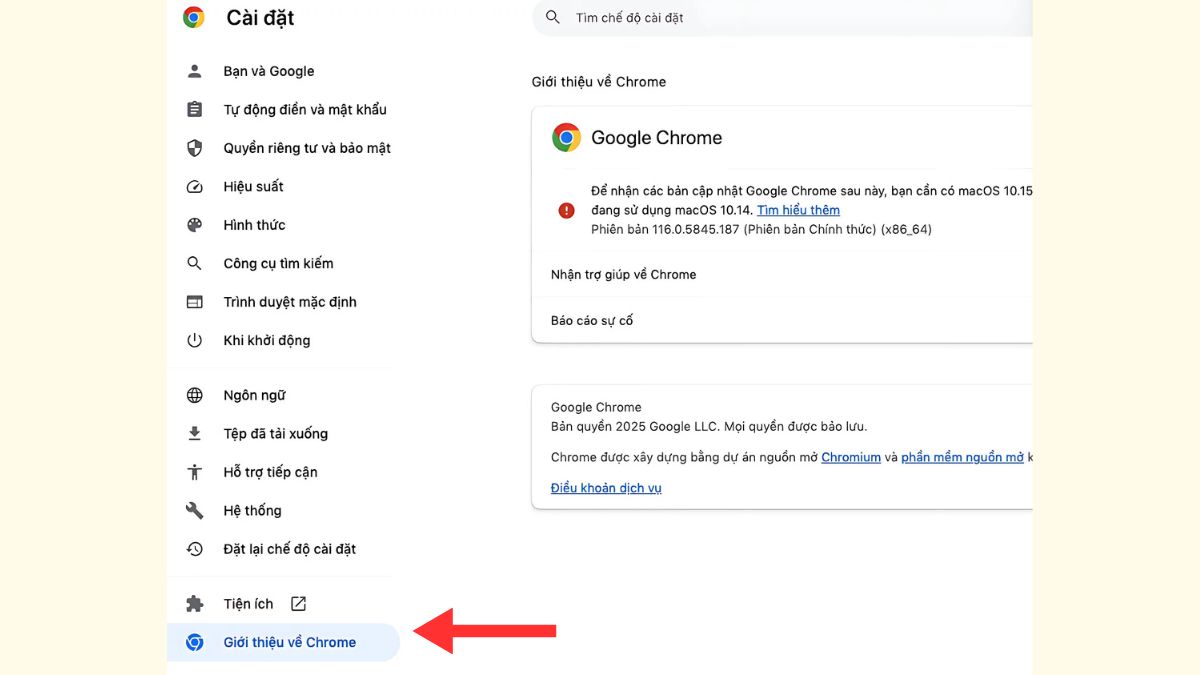Open phần mềm nguồn mở link
1200x675 pixels.
pyautogui.click(x=962, y=457)
